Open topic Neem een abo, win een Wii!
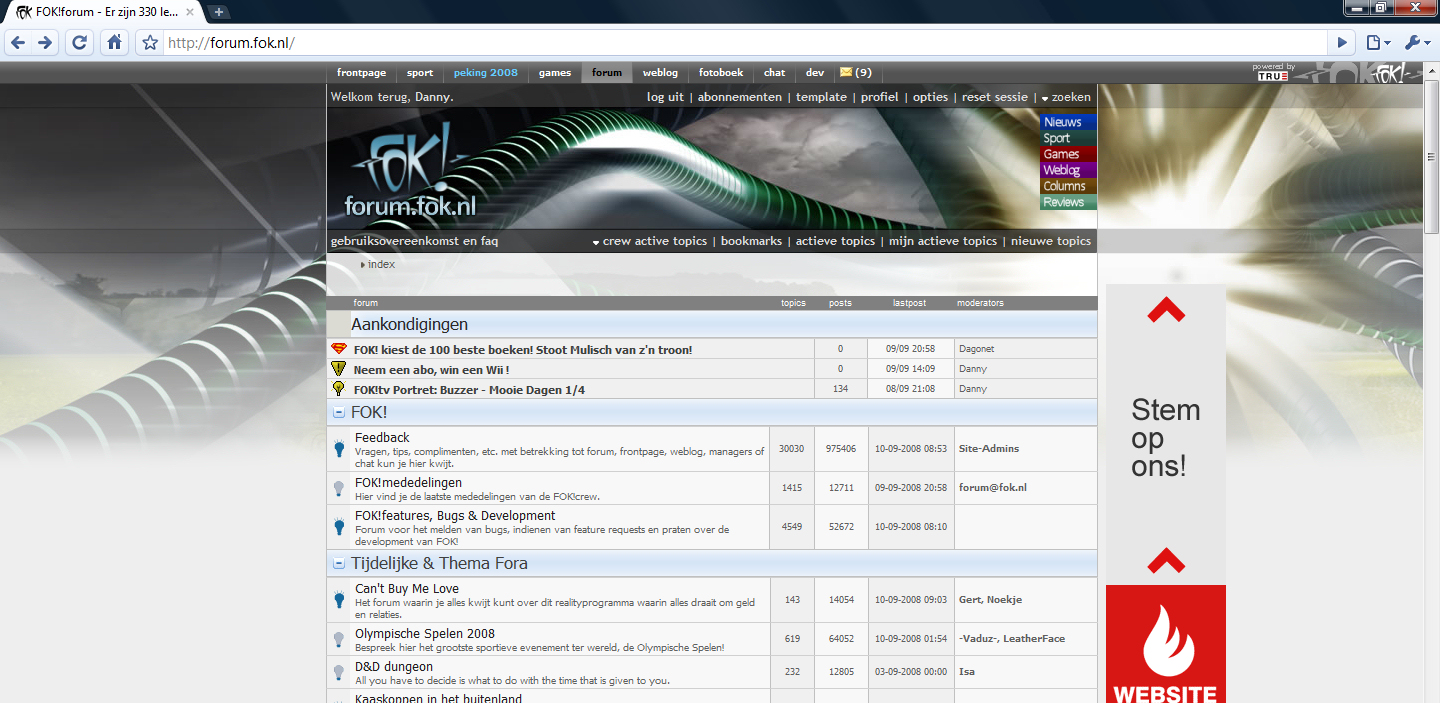 tap(432, 369)
